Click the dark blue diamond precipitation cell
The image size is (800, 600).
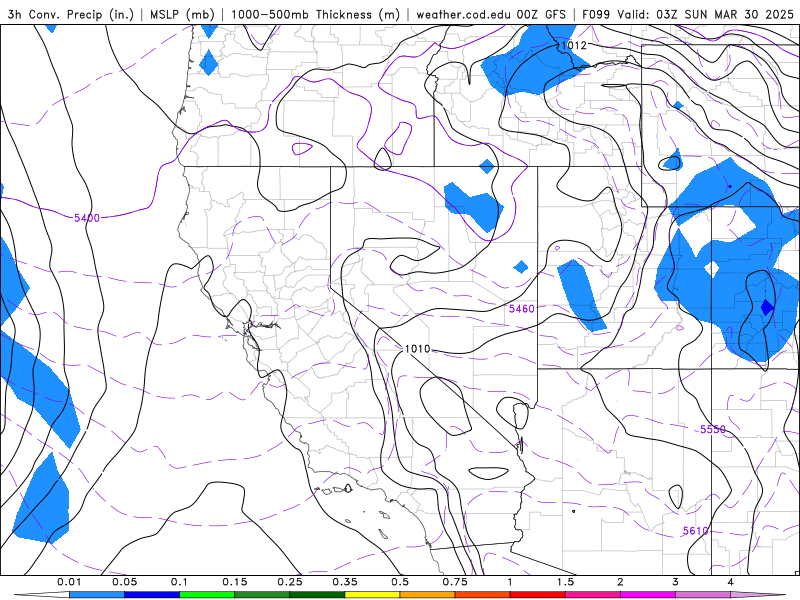(767, 308)
